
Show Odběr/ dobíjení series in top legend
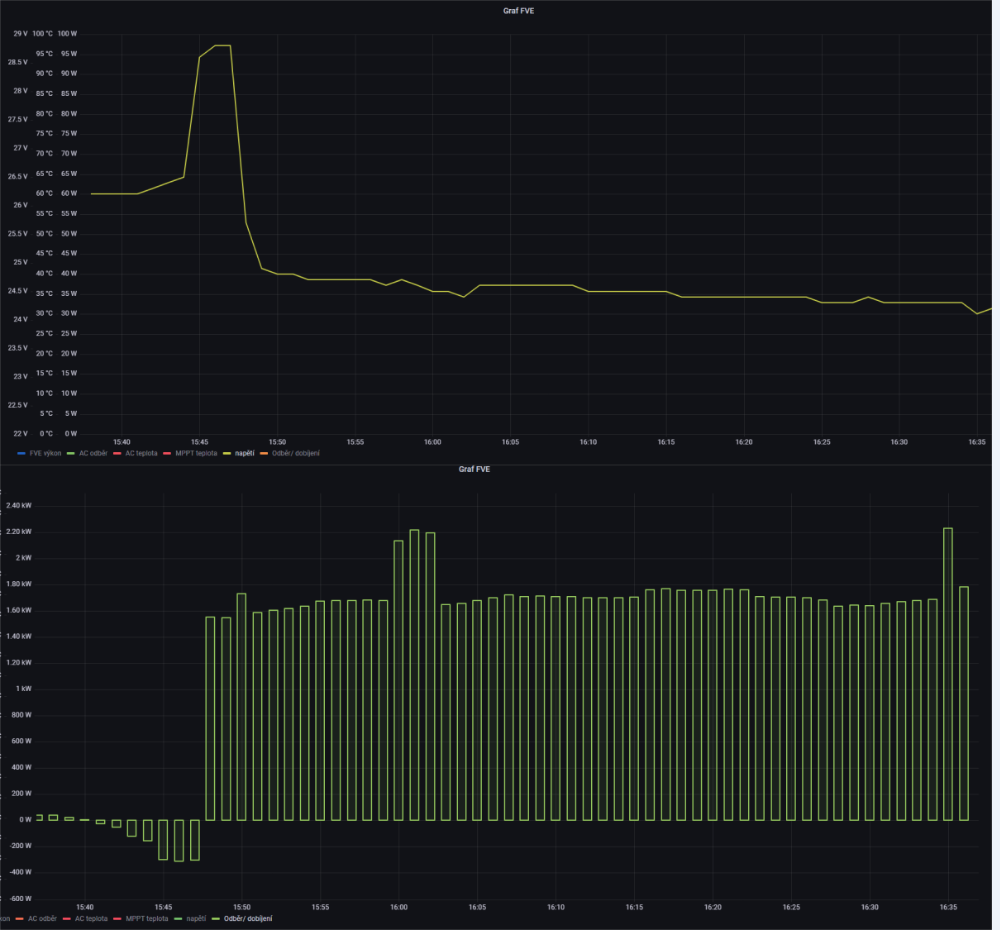[296, 453]
